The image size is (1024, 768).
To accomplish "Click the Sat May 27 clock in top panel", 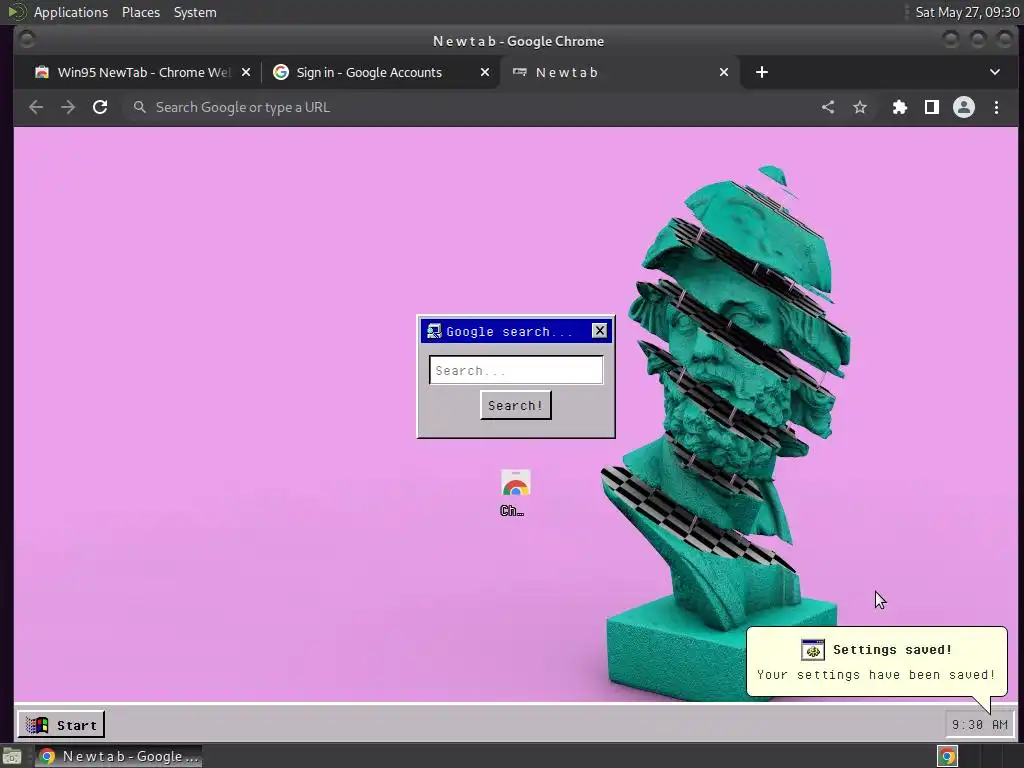I will click(967, 12).
